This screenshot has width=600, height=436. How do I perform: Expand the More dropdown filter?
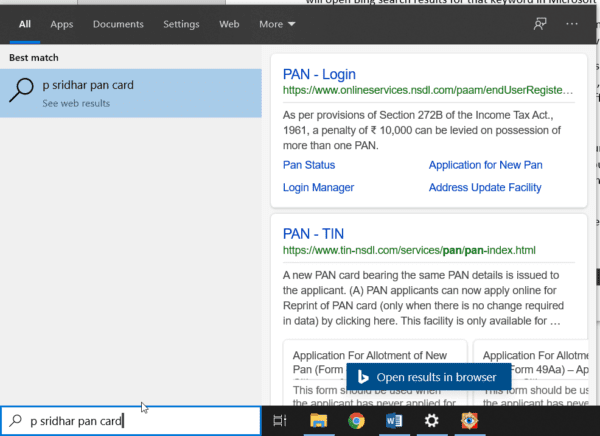[277, 24]
